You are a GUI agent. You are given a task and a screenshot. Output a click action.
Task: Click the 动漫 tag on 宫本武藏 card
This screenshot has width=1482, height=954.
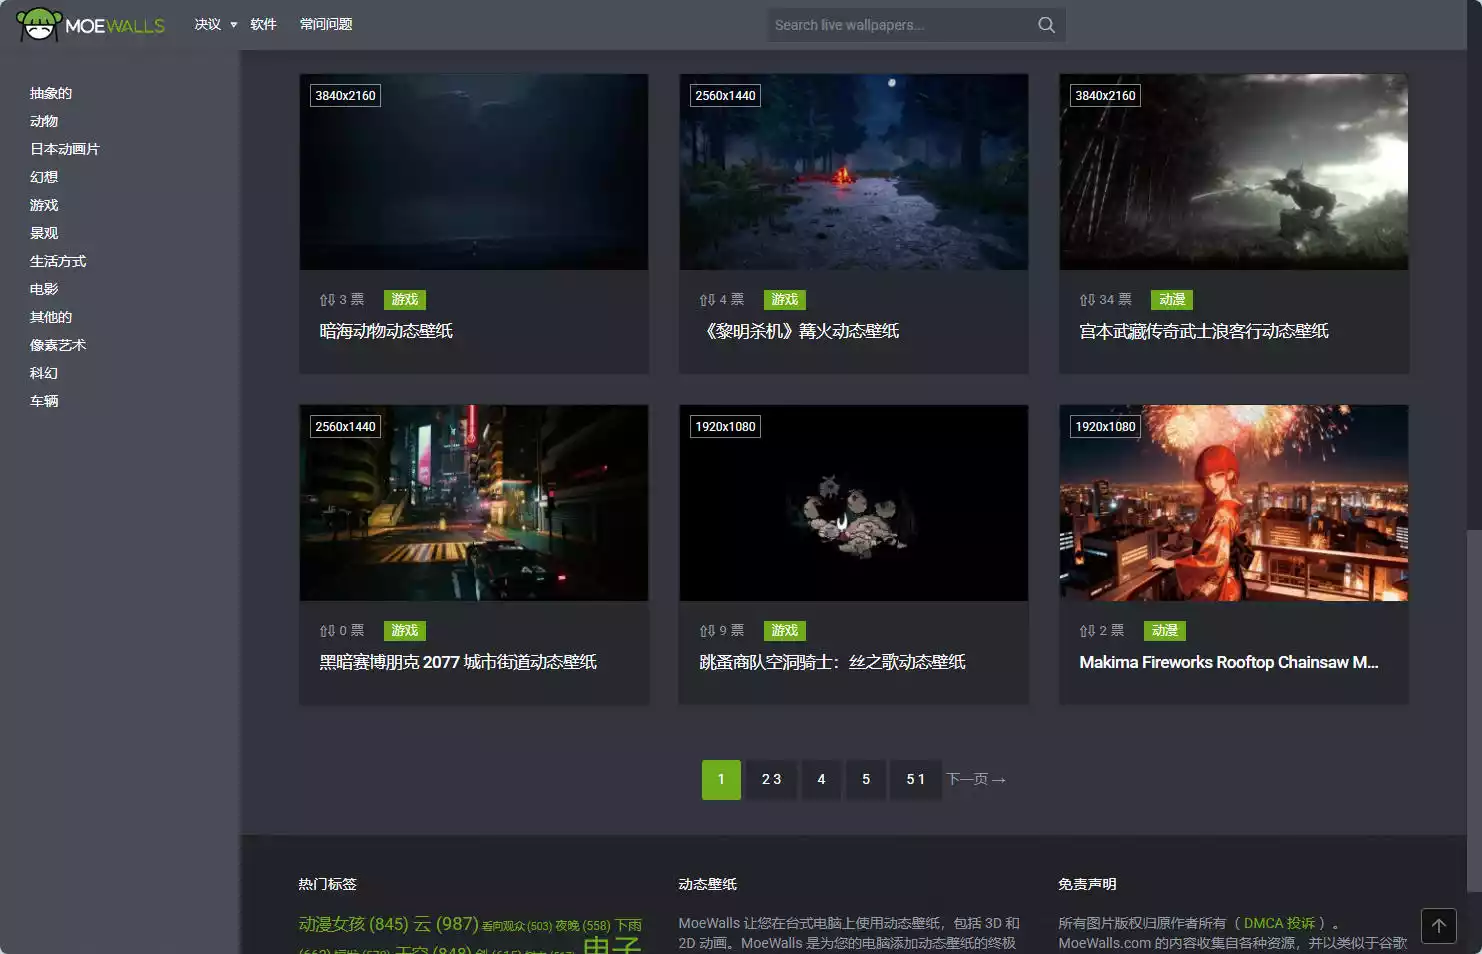pos(1172,300)
